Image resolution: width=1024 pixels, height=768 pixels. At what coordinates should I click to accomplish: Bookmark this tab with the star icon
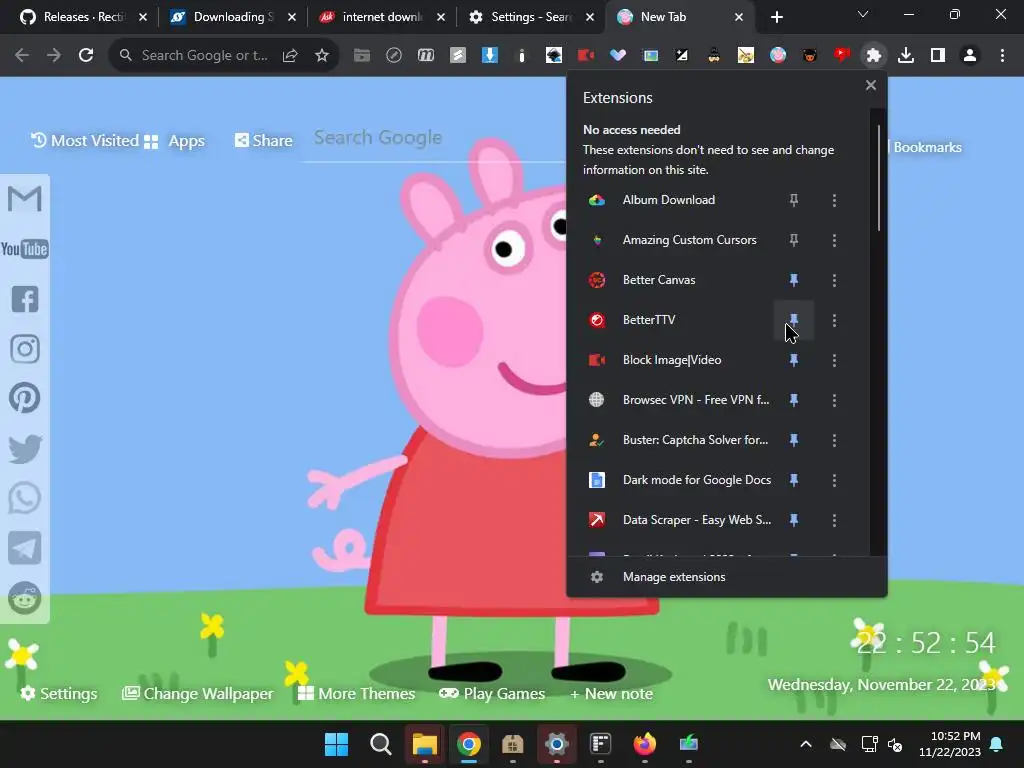[x=321, y=56]
